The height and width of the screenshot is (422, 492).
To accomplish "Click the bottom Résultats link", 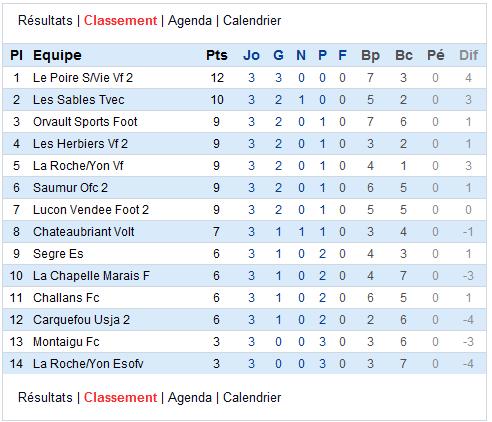I will 45,397.
